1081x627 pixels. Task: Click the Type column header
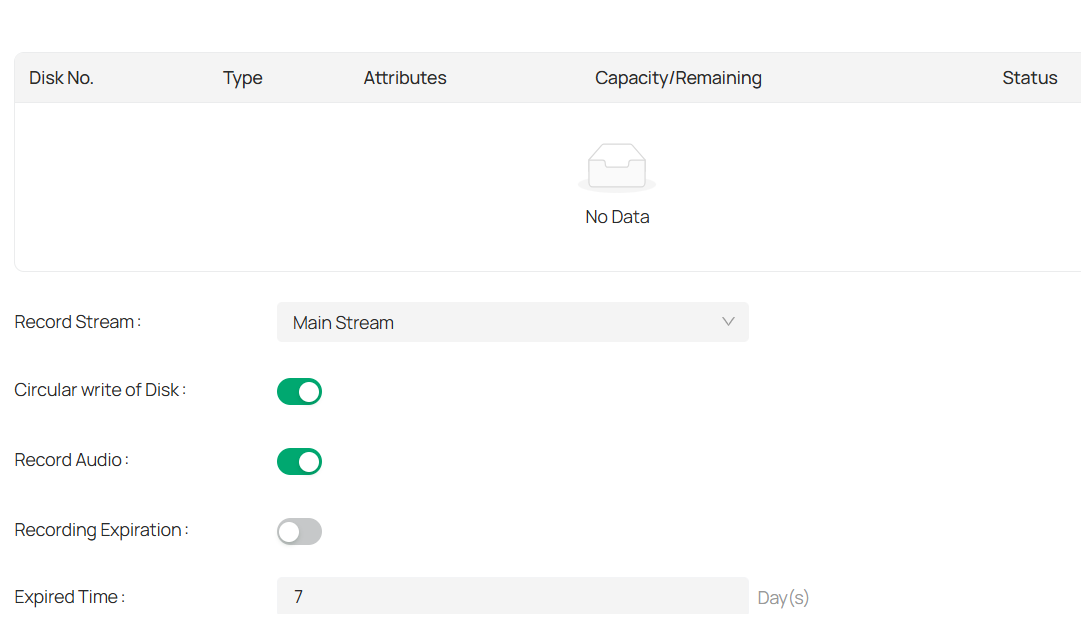point(243,77)
